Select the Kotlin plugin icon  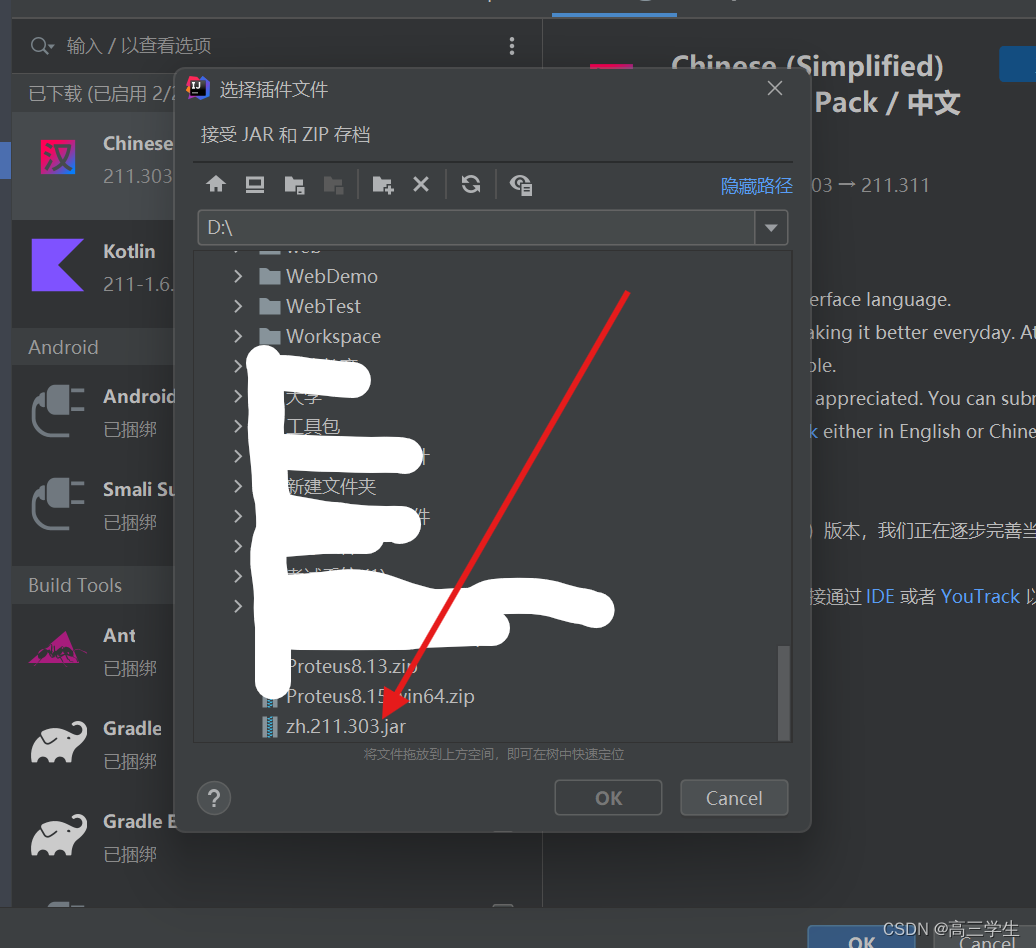click(57, 265)
